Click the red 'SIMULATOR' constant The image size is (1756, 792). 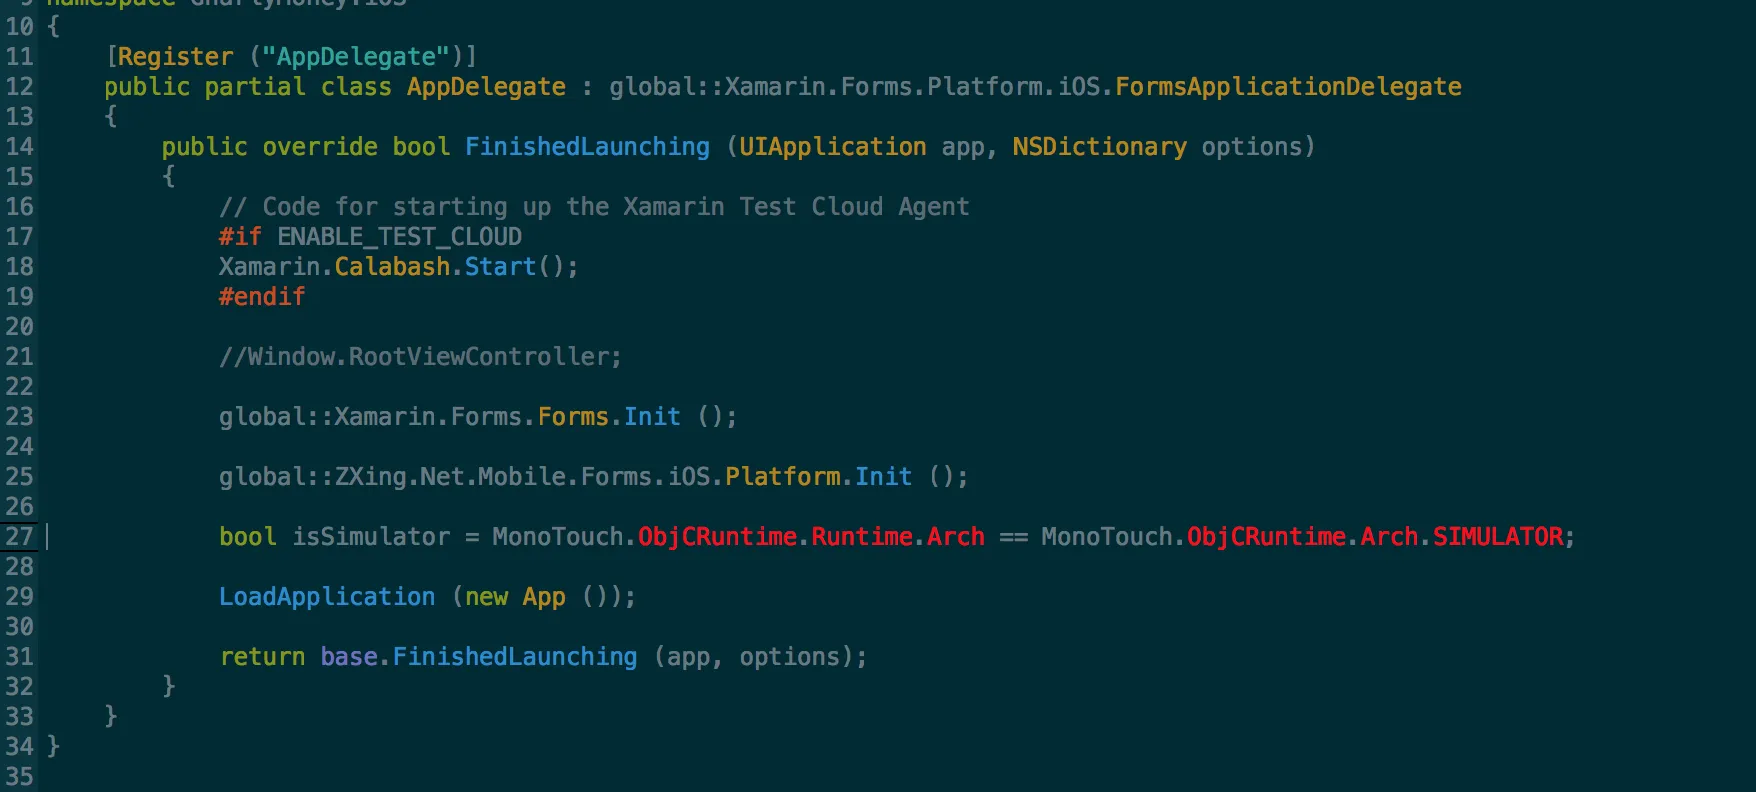tap(1498, 537)
